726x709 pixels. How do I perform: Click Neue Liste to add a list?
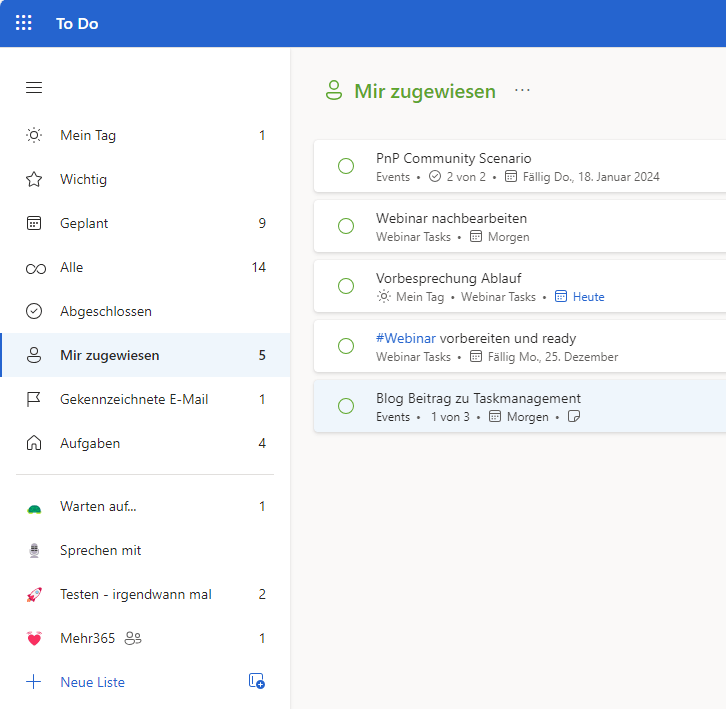click(93, 682)
